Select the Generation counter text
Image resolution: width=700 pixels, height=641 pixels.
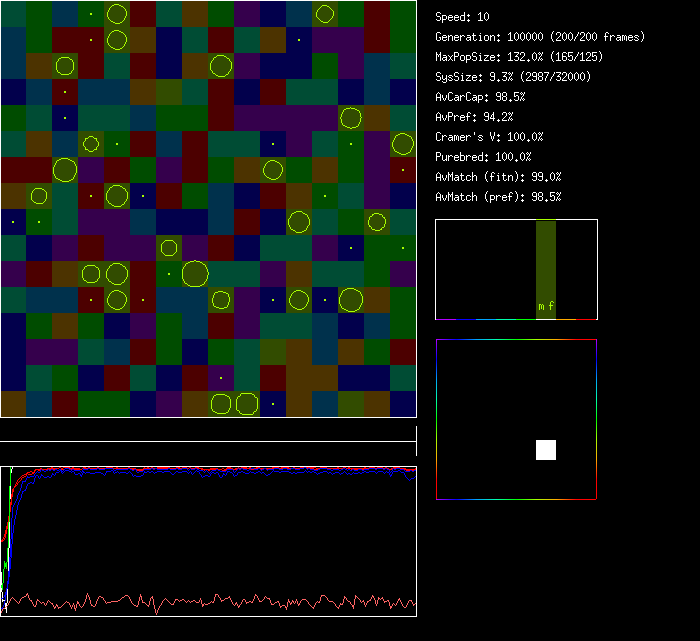click(x=540, y=37)
